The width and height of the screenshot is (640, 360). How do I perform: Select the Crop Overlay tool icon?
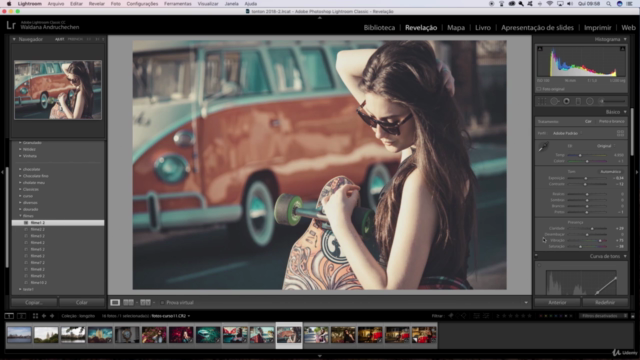542,101
